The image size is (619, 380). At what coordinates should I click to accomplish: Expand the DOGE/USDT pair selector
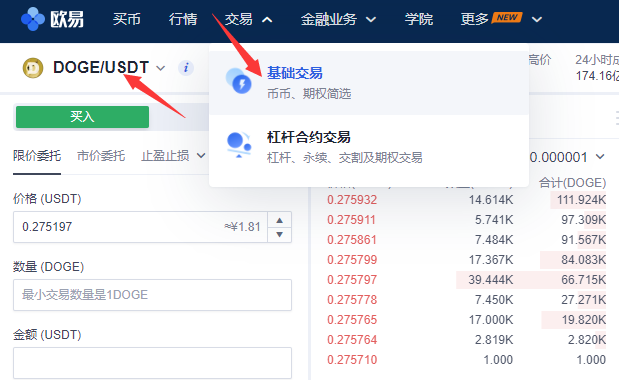[160, 68]
